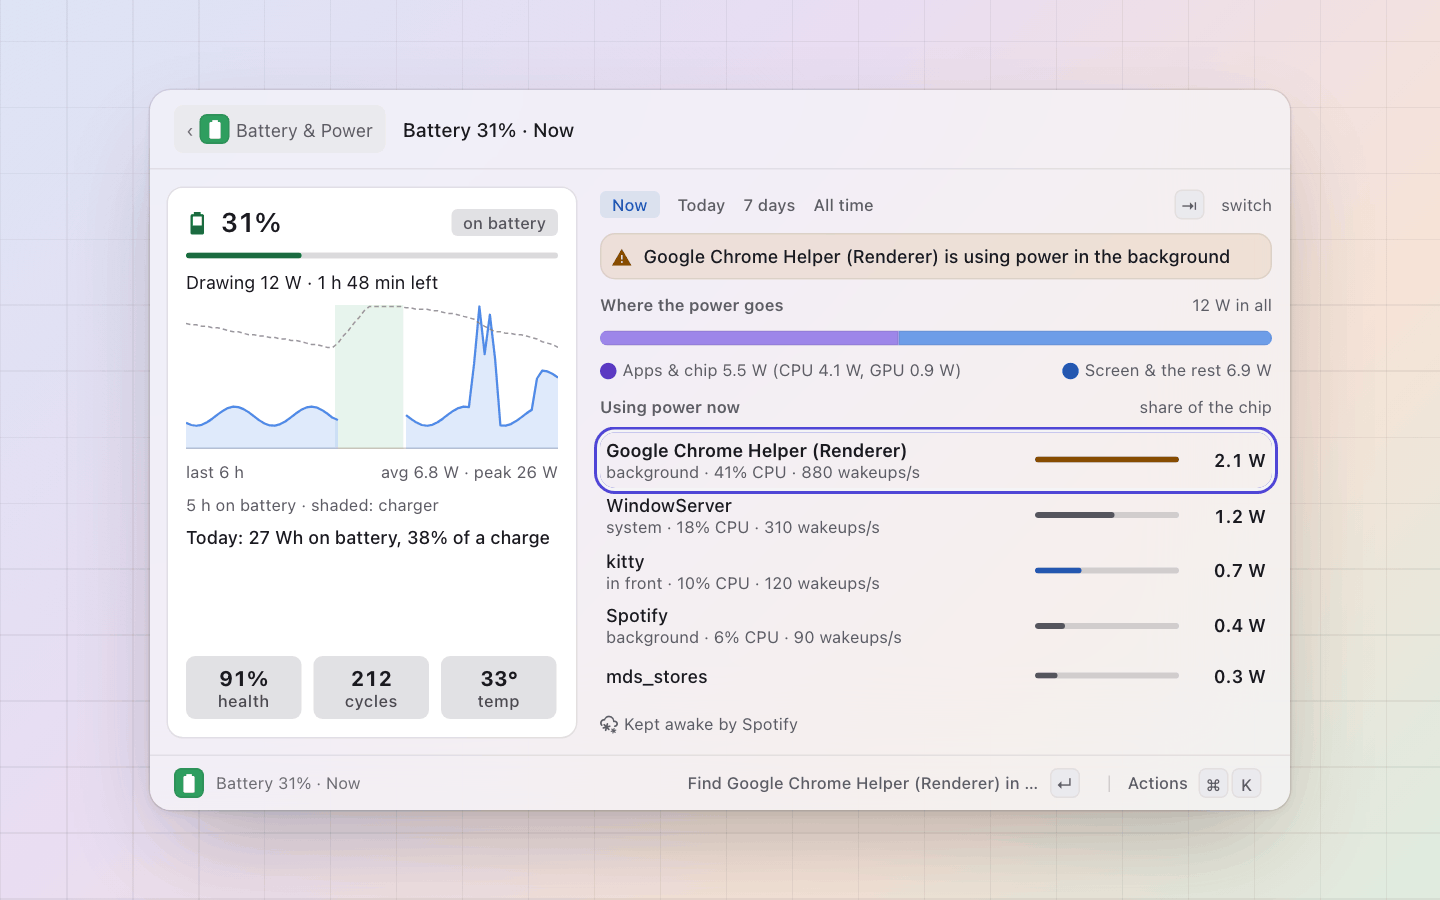Click the K key icon in the footer
Screen dimensions: 1440x900
(x=1246, y=784)
